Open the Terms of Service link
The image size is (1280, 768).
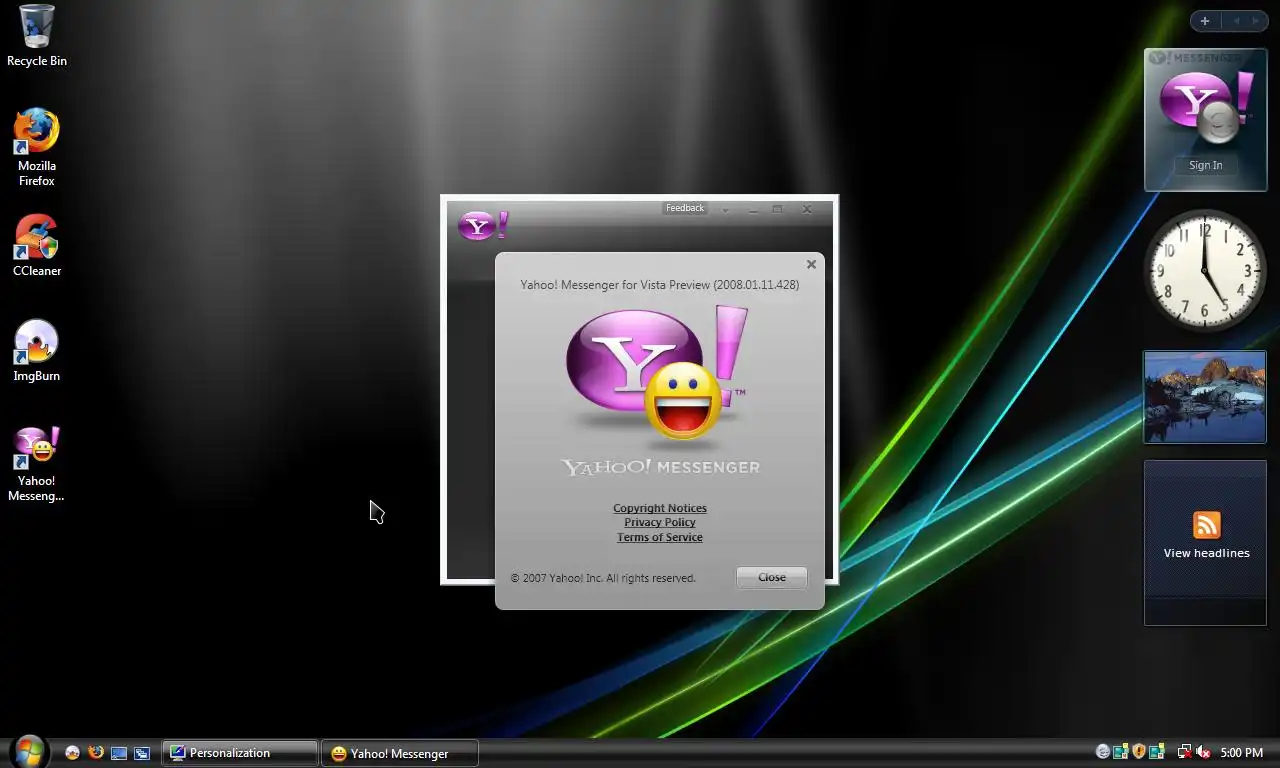pos(660,537)
